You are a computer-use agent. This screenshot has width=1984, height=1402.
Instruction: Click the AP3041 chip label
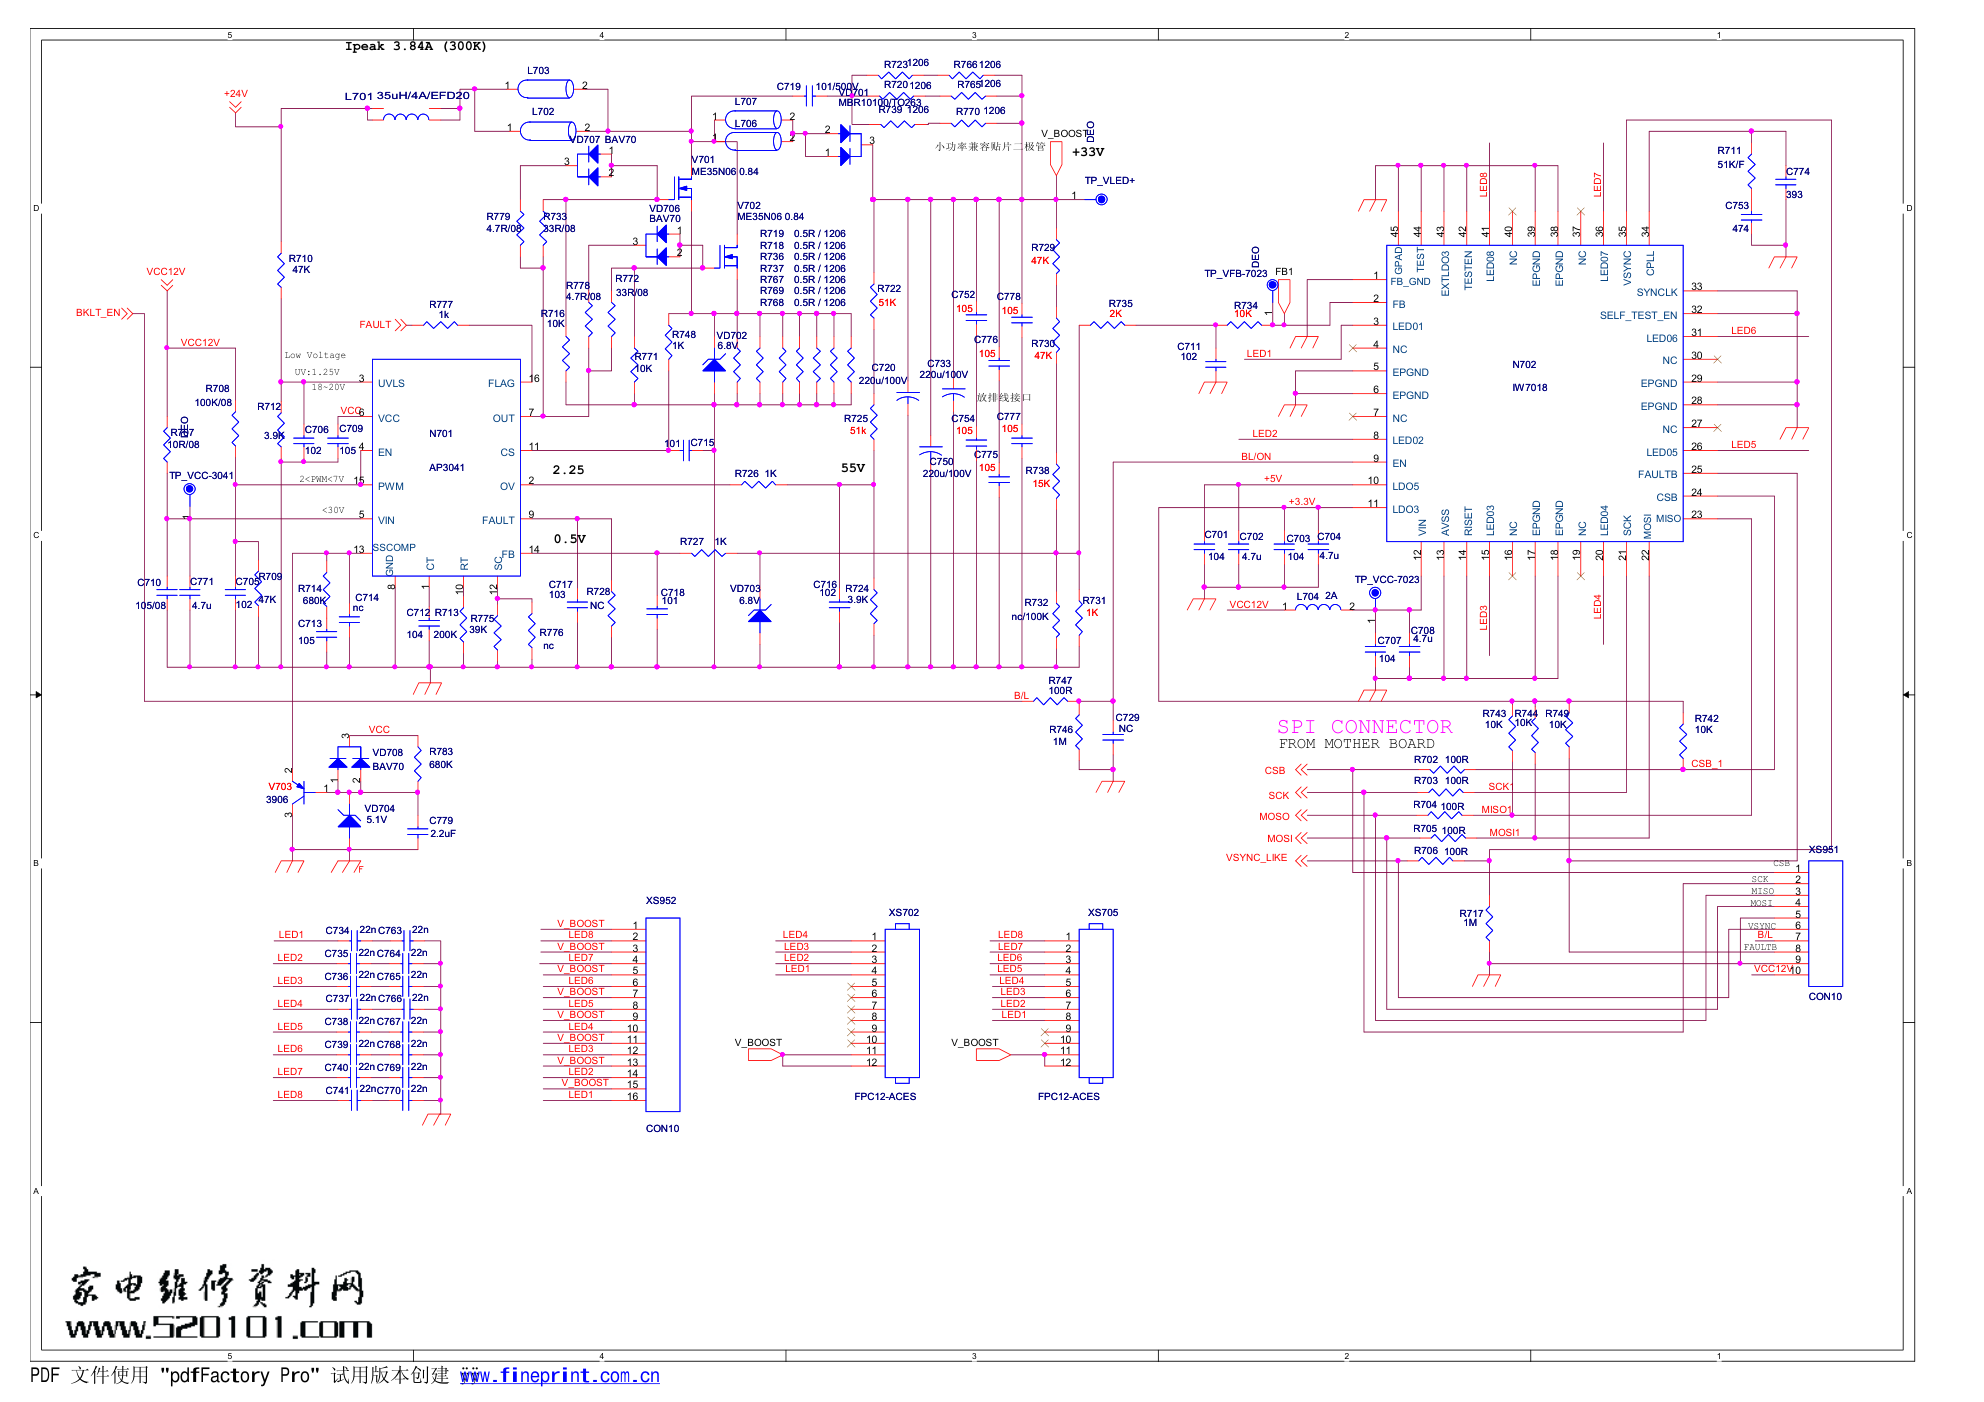coord(446,467)
